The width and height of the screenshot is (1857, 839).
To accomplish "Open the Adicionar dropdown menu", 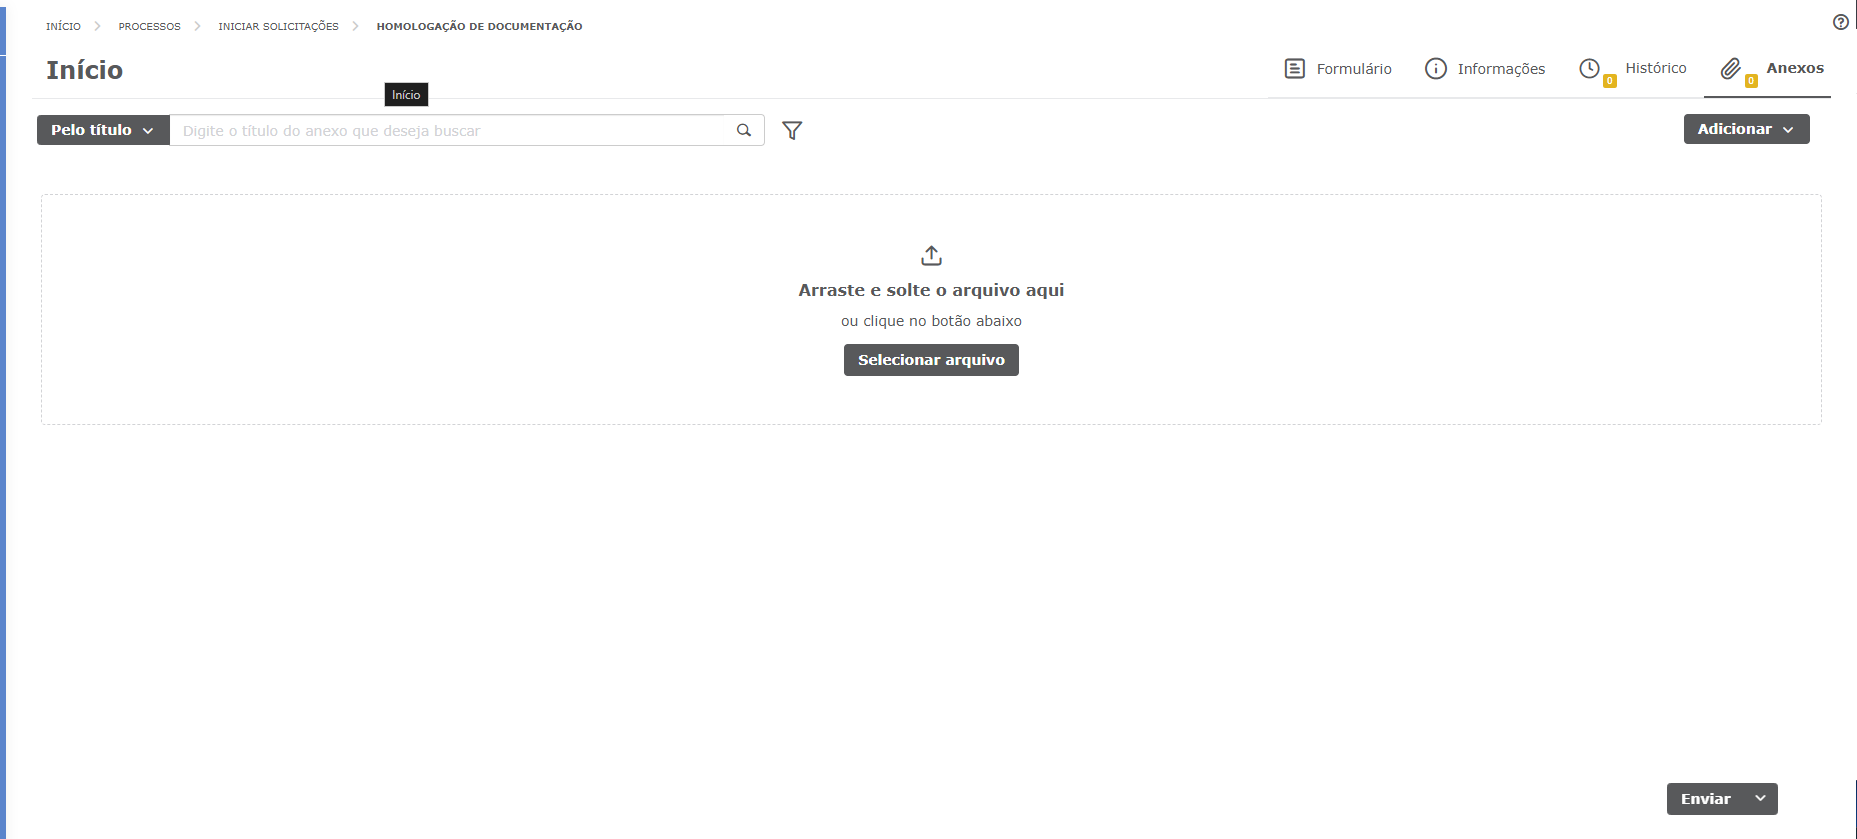I will coord(1746,129).
